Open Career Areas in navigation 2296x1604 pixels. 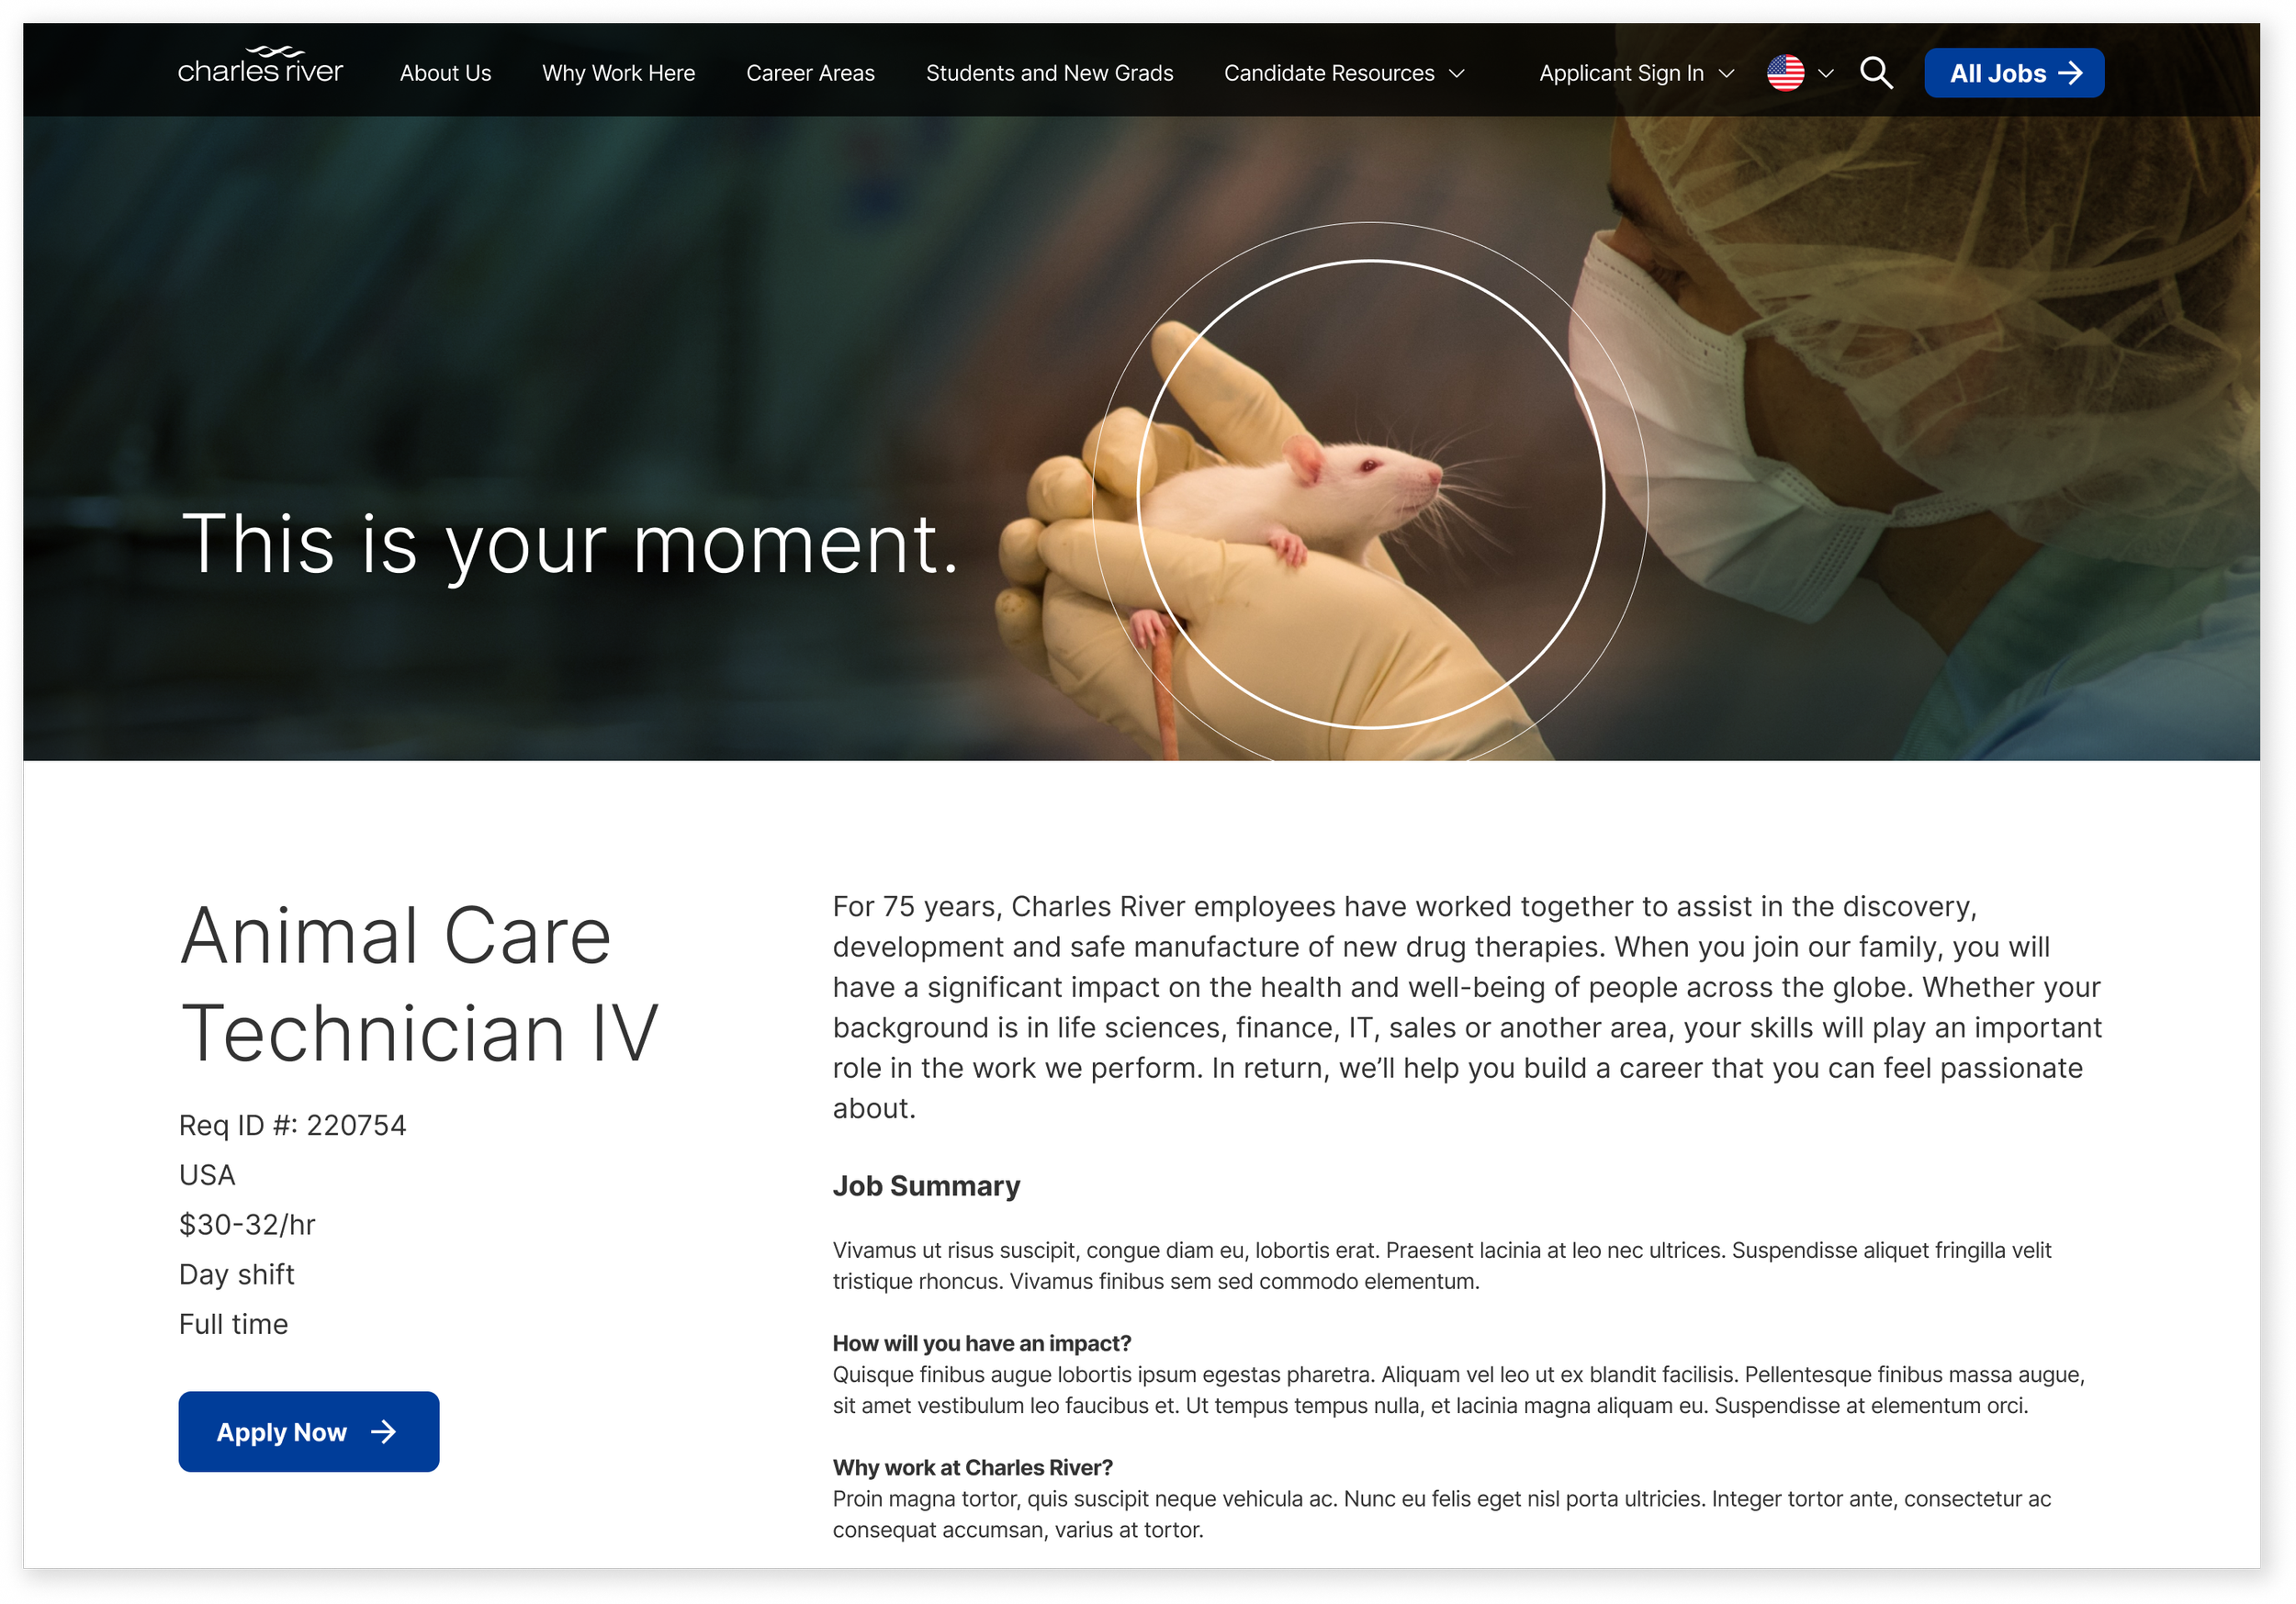click(810, 73)
